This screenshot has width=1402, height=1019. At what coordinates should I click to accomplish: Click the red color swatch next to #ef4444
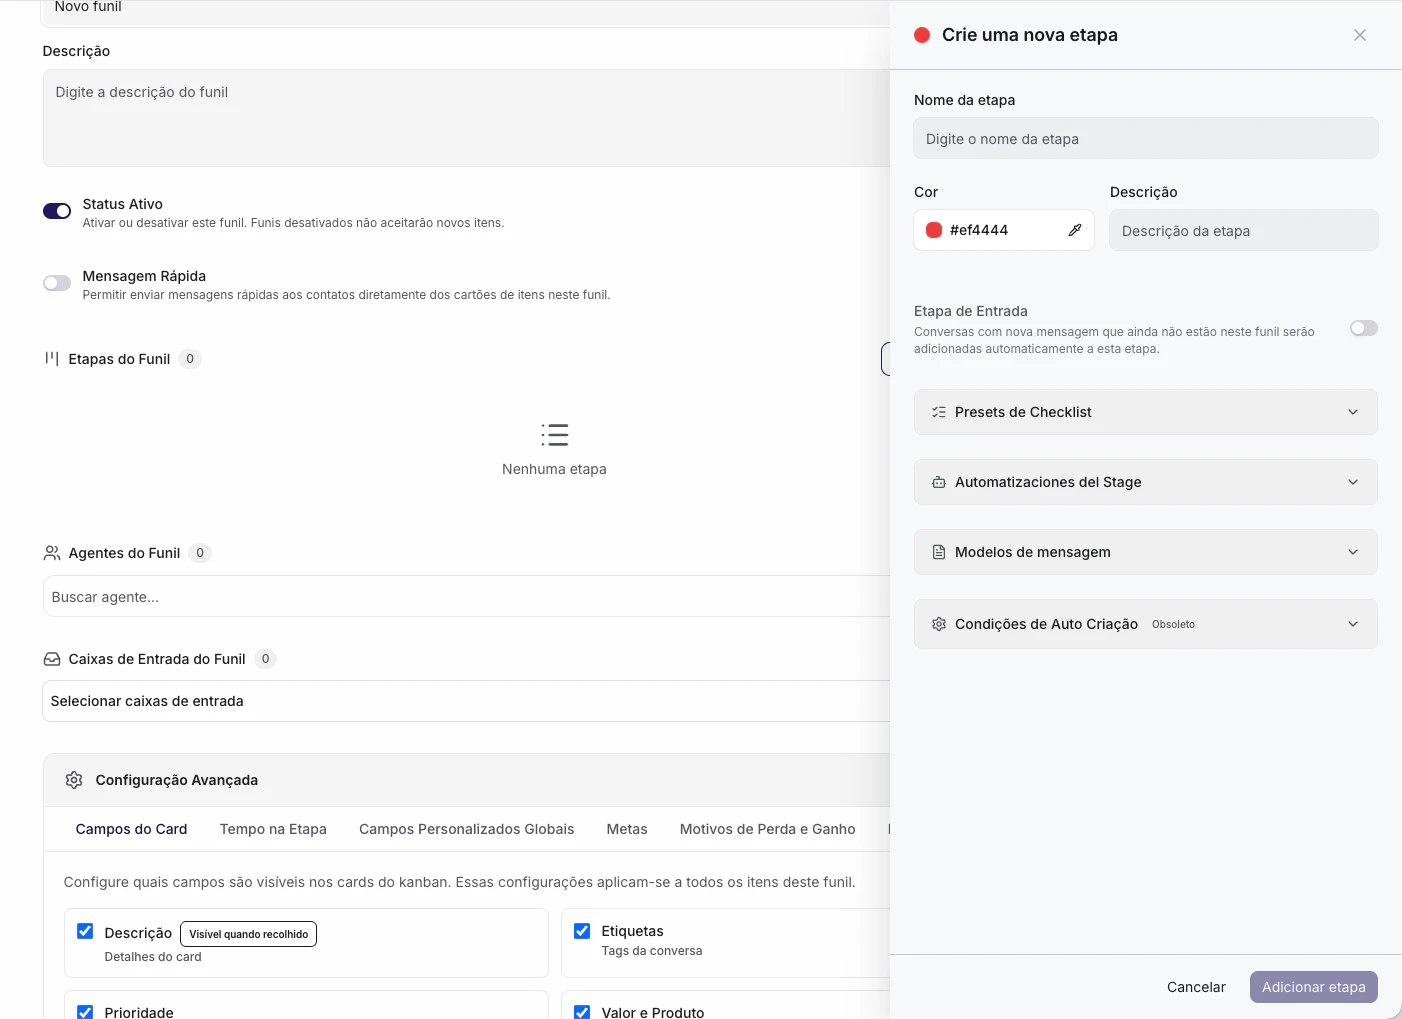[x=934, y=230]
